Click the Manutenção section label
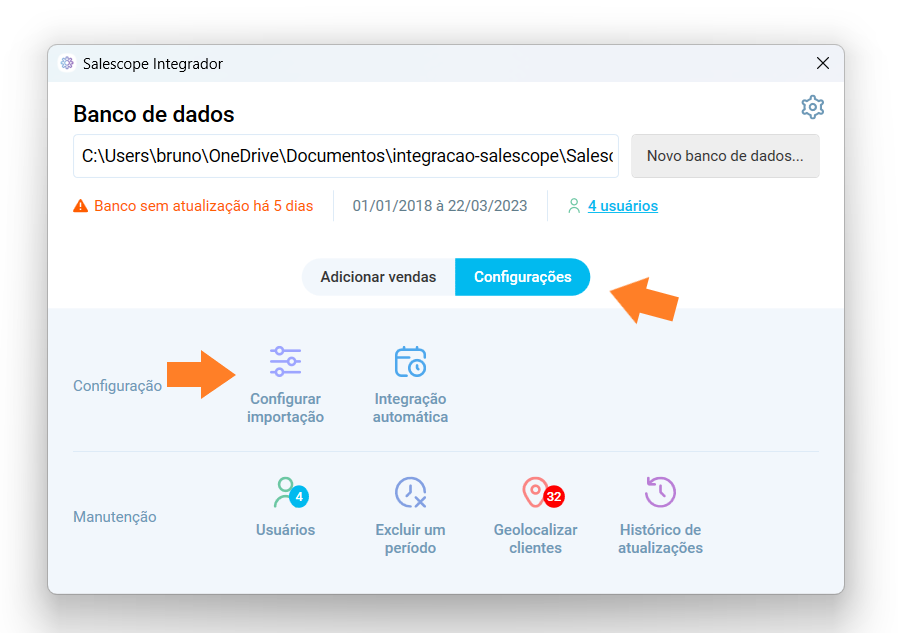The height and width of the screenshot is (633, 898). click(115, 517)
